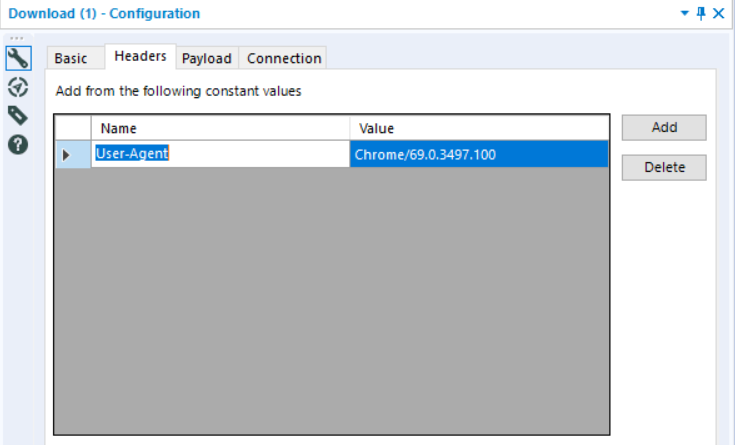The image size is (735, 445).
Task: Switch to the Basic tab
Action: click(x=71, y=58)
